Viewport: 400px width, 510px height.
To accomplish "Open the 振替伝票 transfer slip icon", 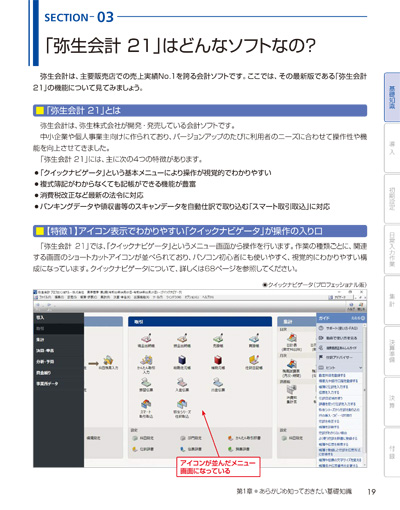I will (146, 384).
